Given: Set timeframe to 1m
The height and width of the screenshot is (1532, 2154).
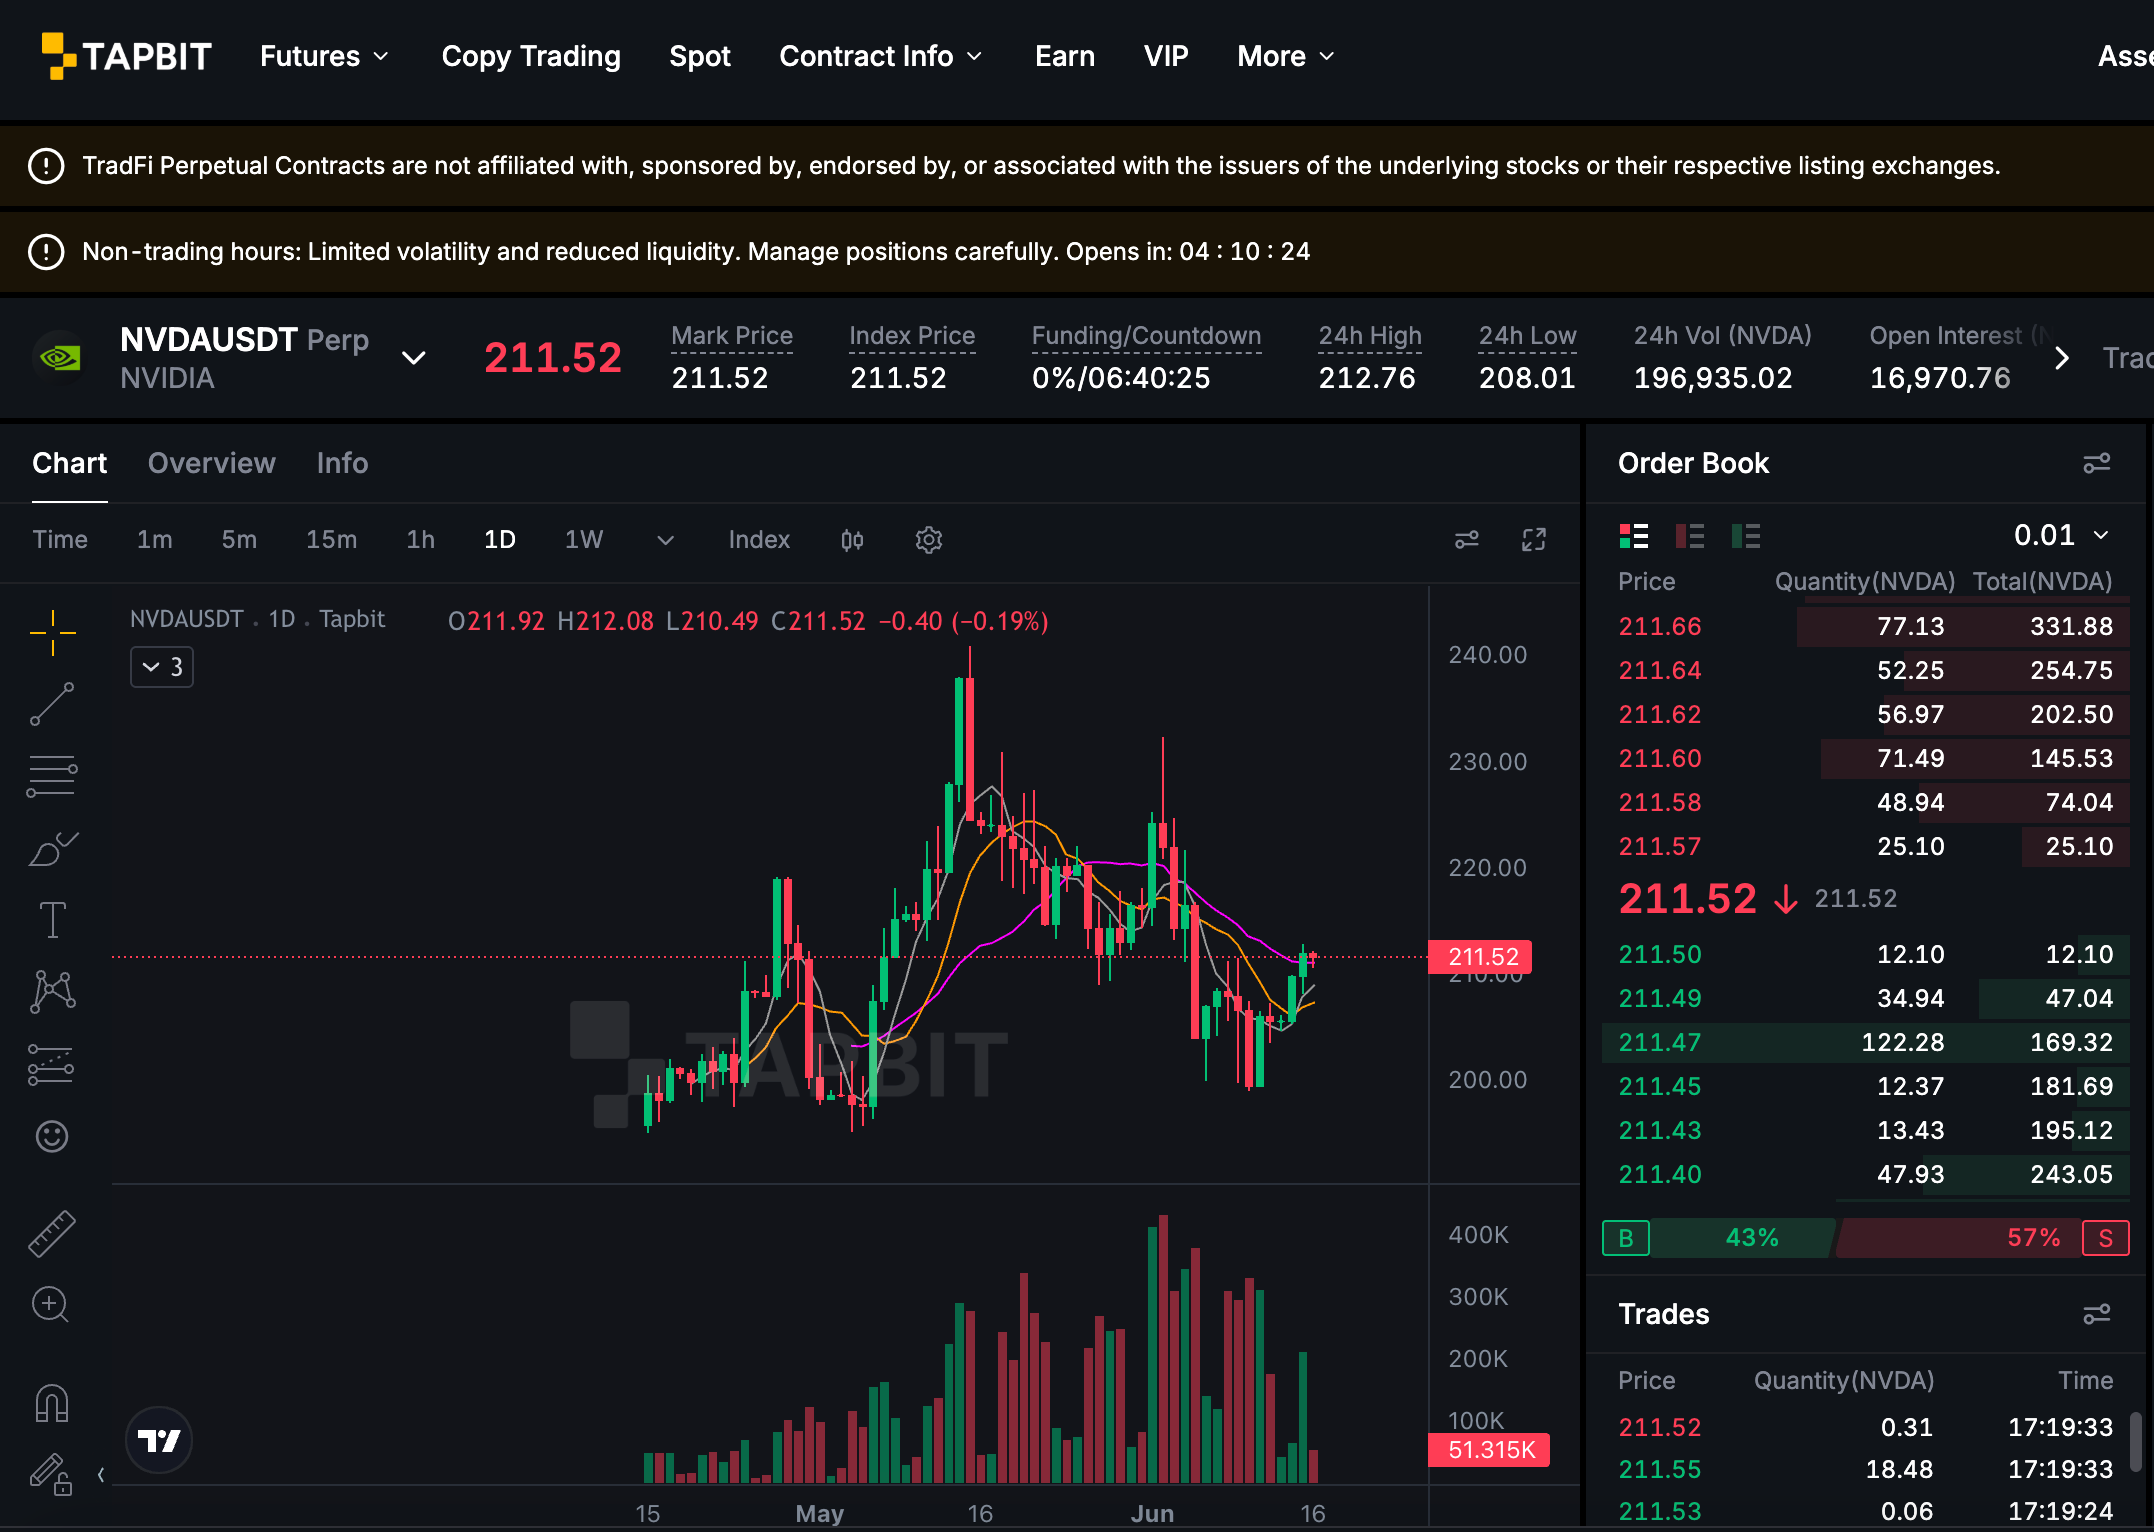Looking at the screenshot, I should pyautogui.click(x=155, y=540).
